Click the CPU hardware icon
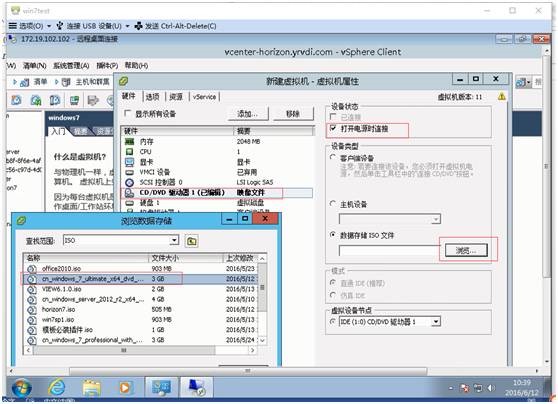The height and width of the screenshot is (404, 558). pos(130,152)
